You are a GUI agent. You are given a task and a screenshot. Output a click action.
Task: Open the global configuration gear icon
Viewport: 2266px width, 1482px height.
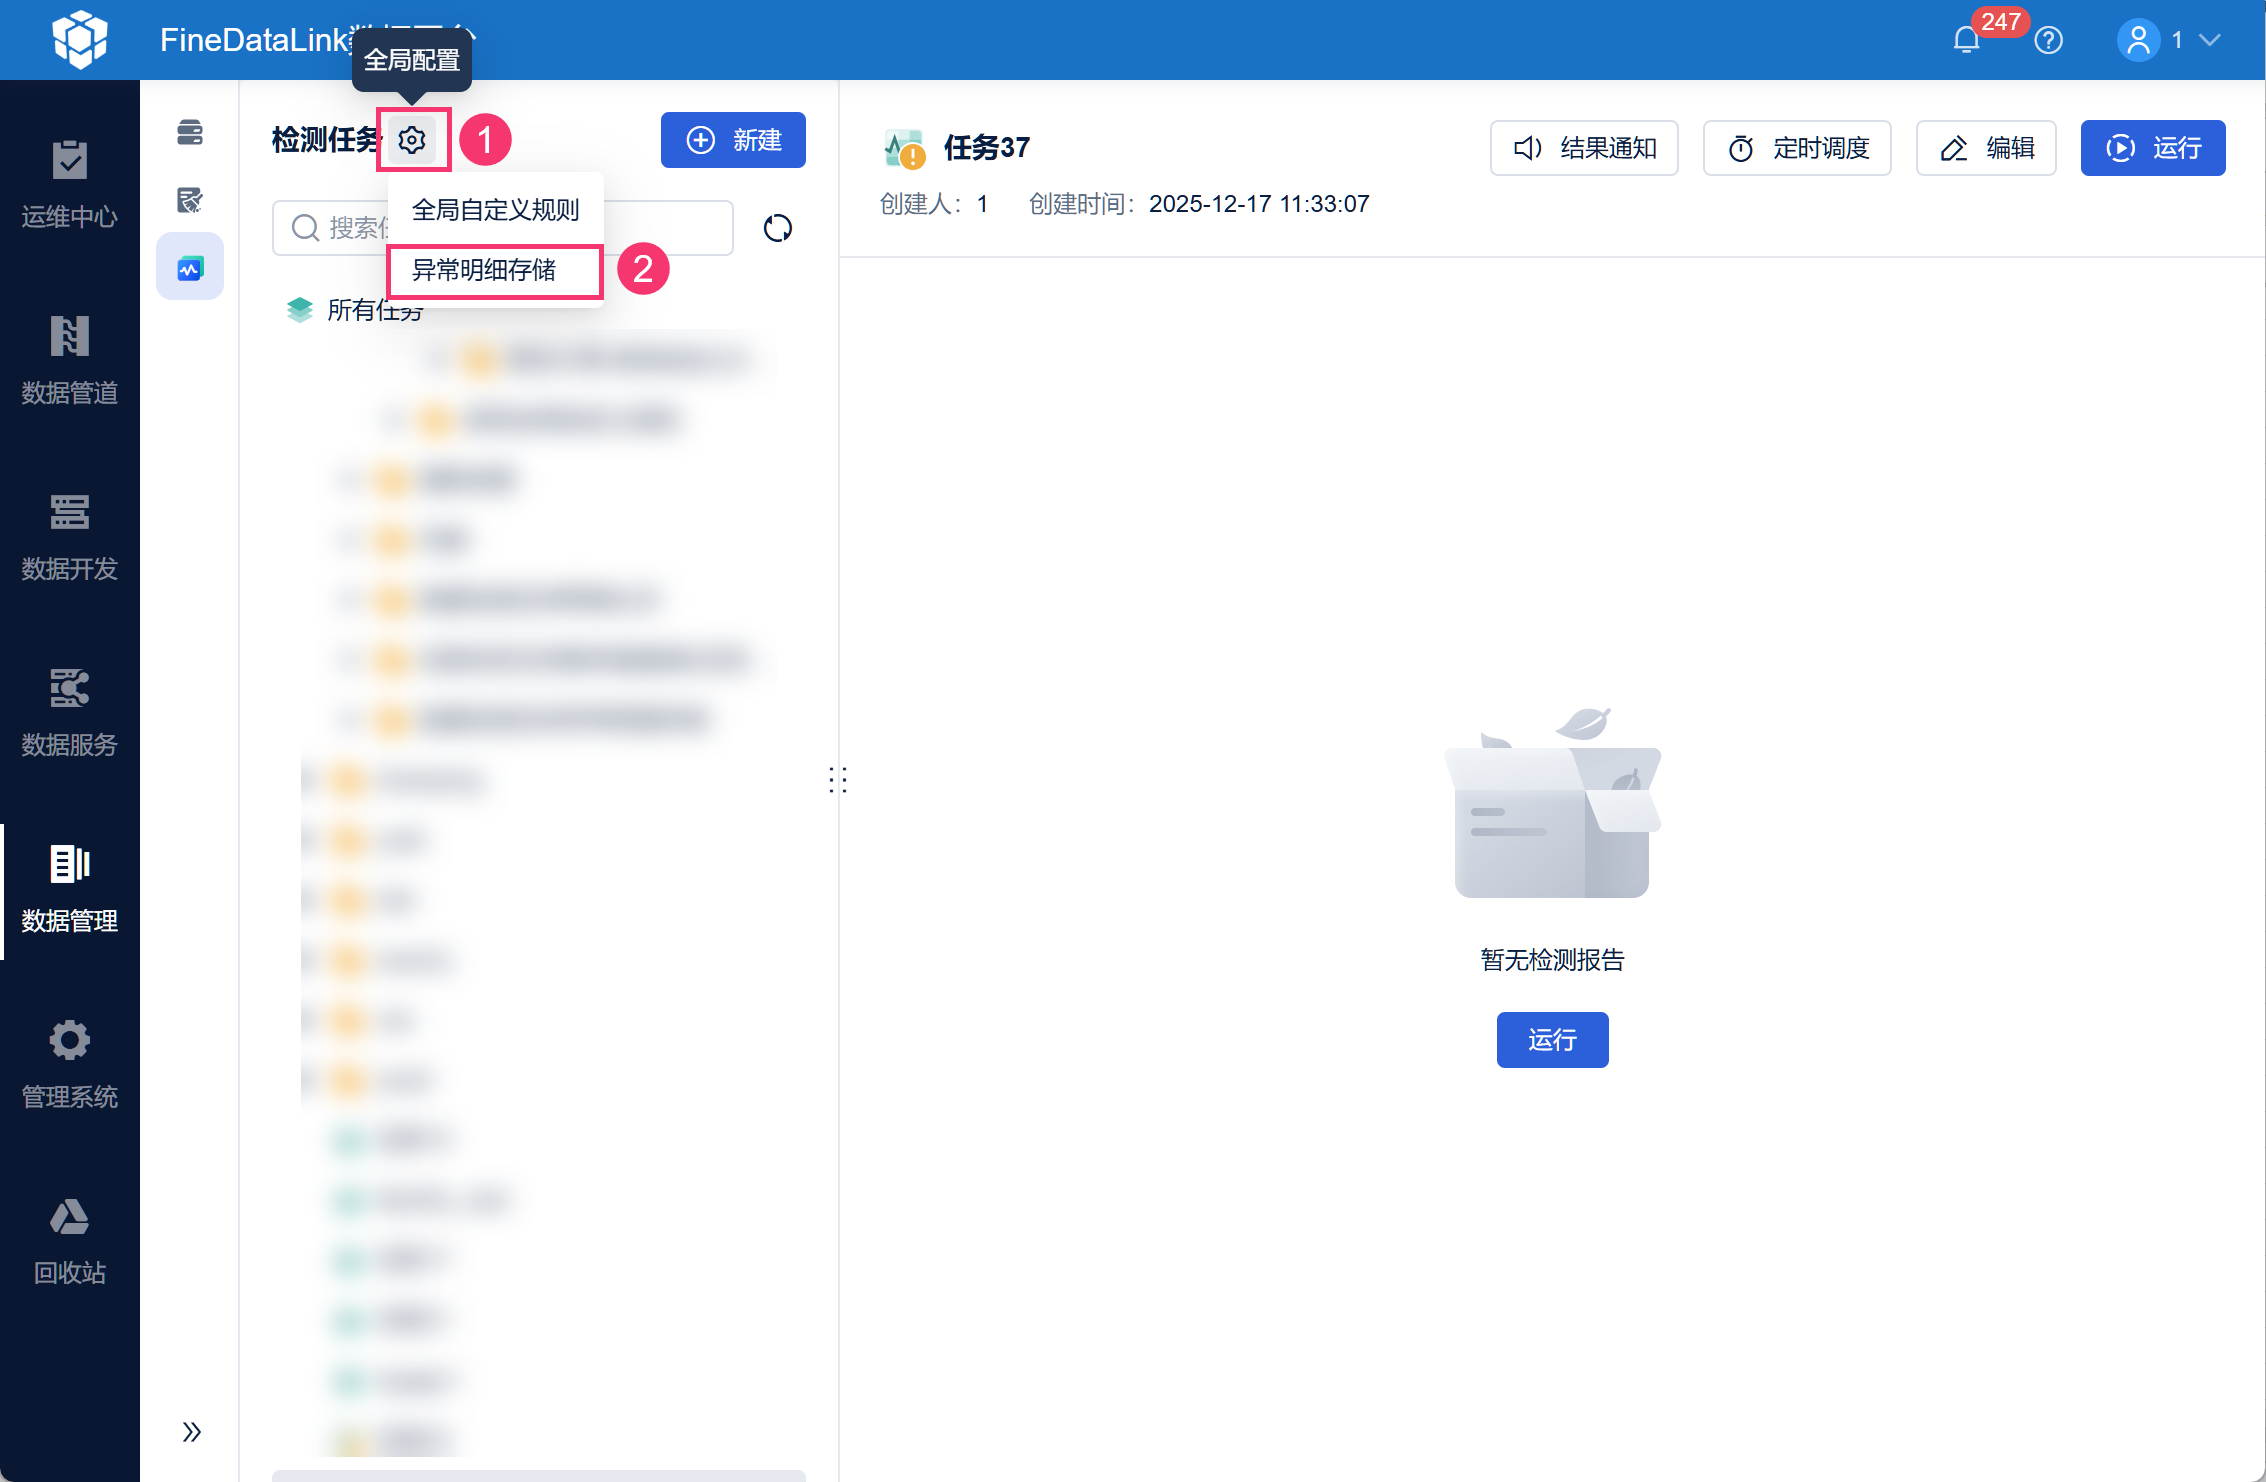tap(412, 140)
